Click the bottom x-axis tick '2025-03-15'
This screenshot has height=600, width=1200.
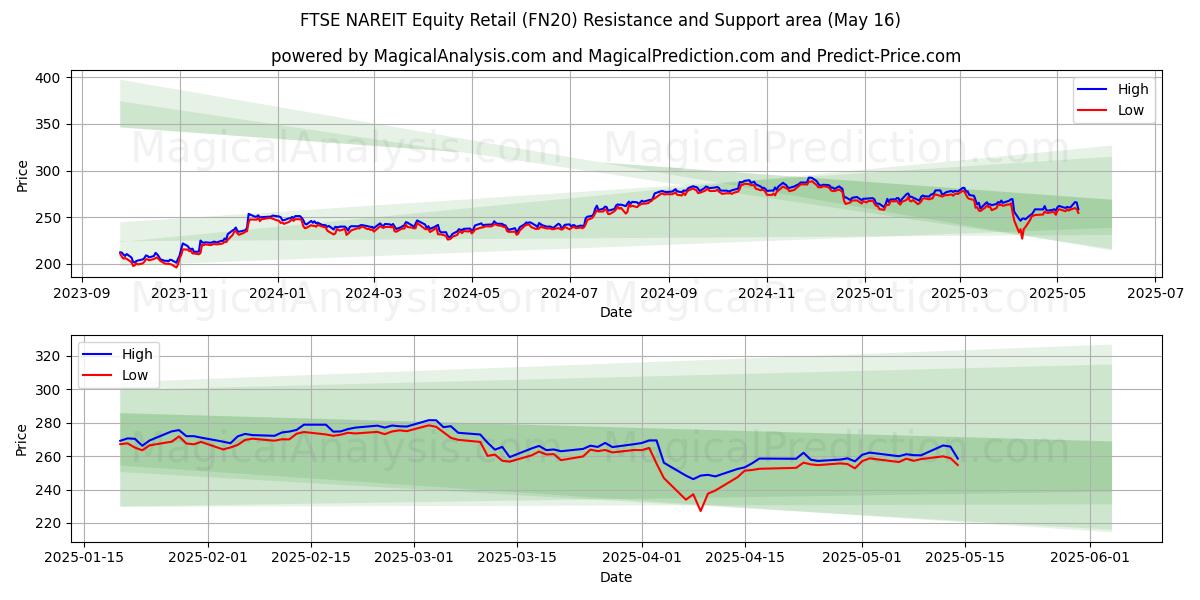[x=517, y=558]
